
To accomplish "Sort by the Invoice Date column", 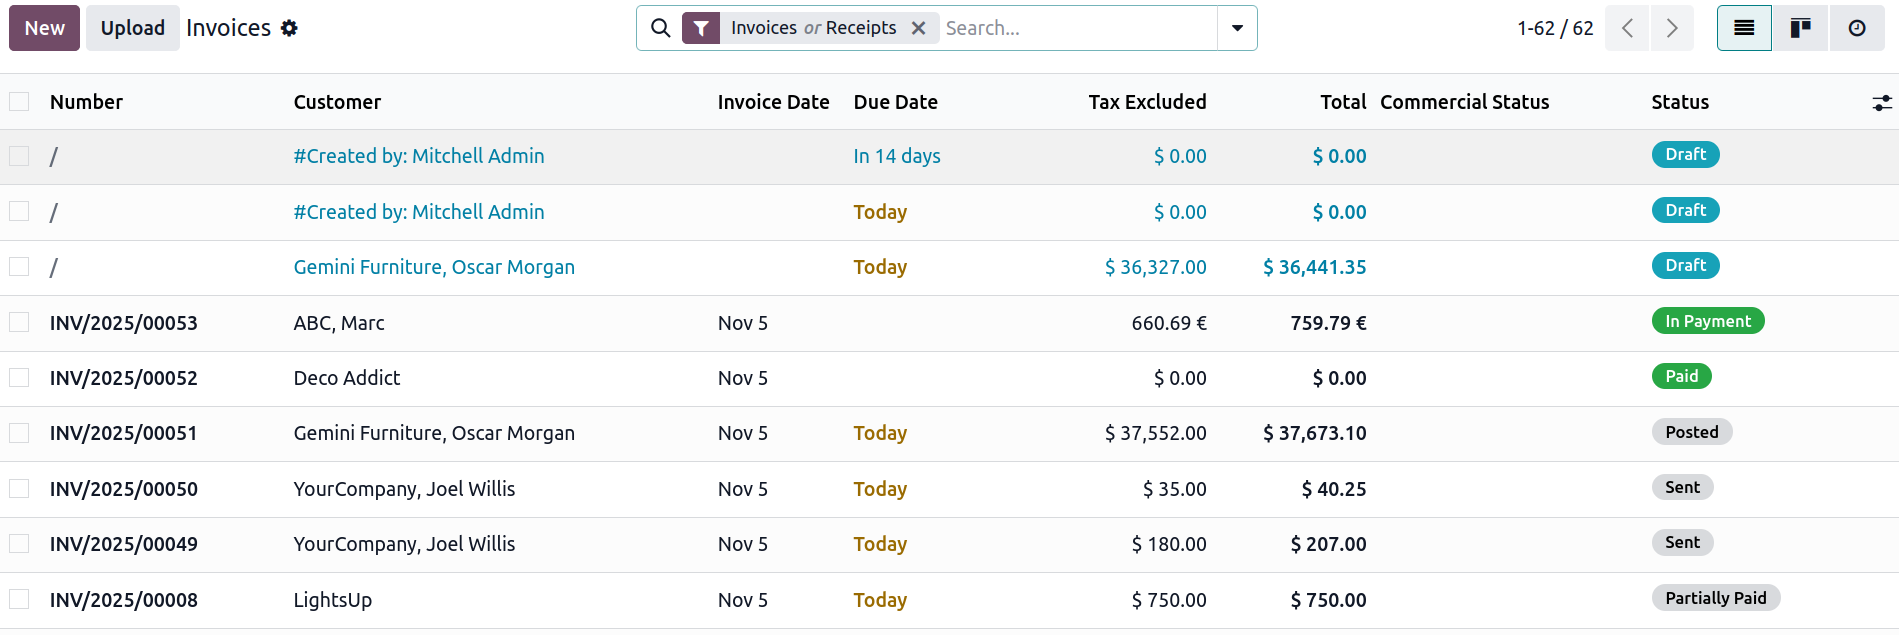I will point(773,102).
